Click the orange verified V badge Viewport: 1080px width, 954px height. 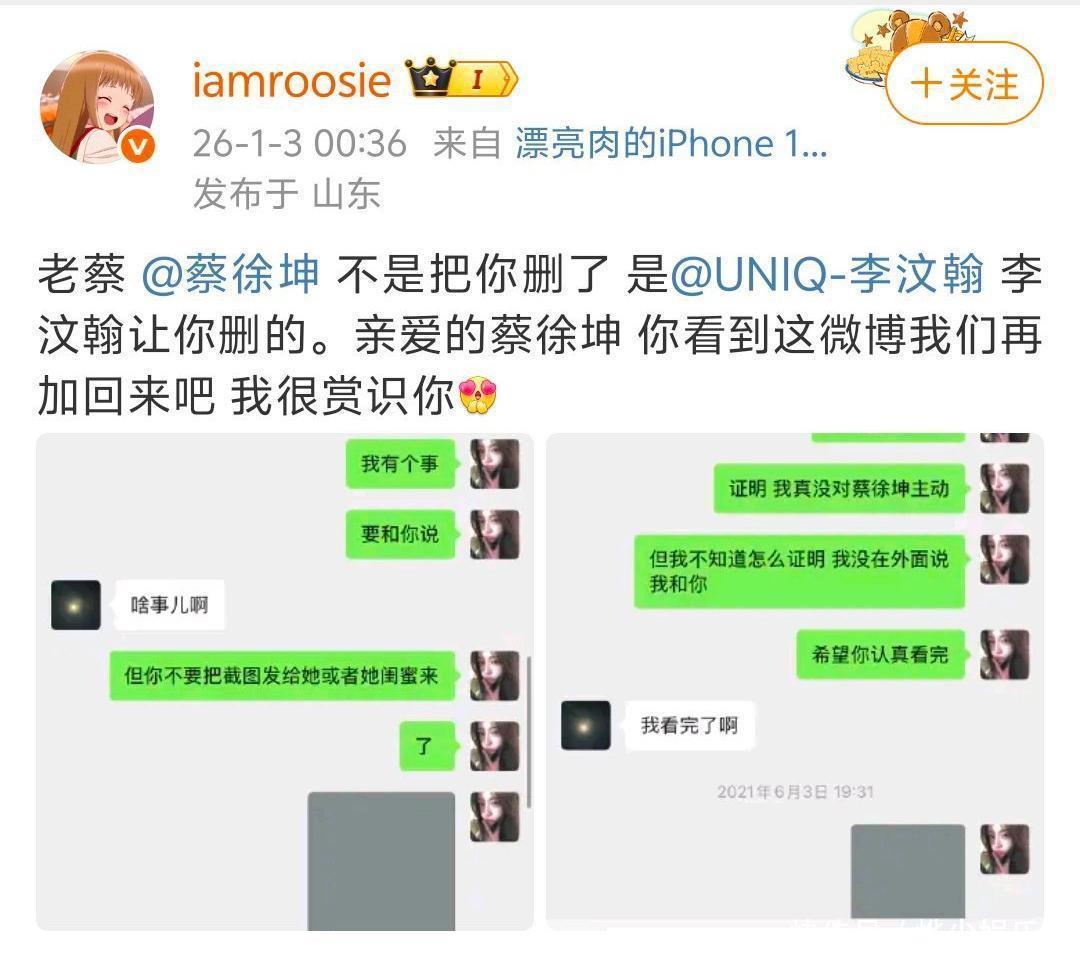click(138, 147)
